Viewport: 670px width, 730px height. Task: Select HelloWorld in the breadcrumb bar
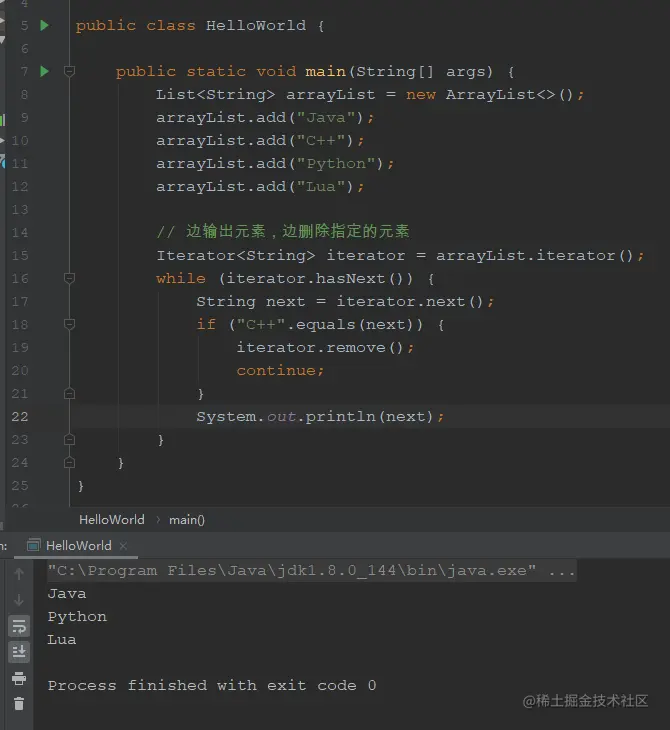[112, 520]
